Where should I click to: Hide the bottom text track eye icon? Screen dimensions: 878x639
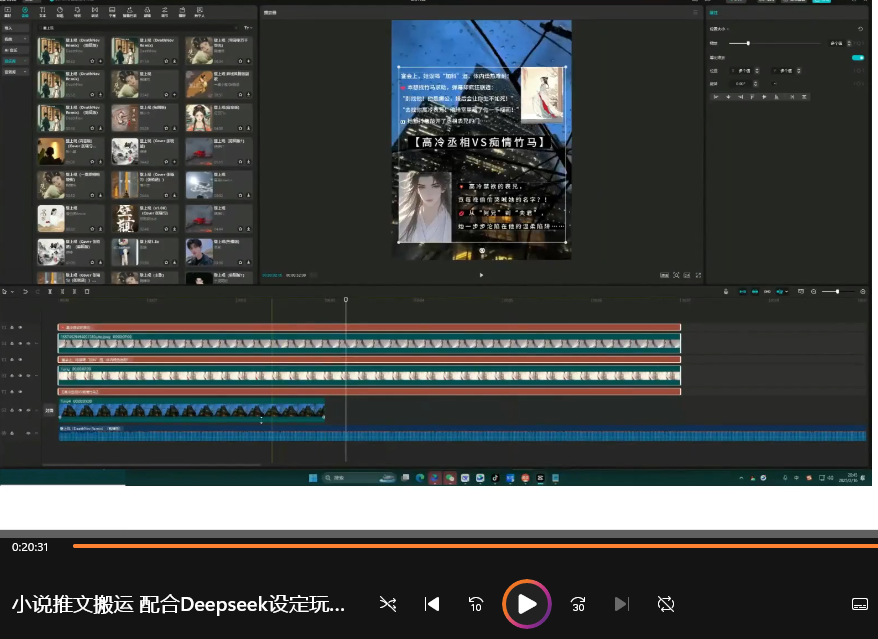20,391
